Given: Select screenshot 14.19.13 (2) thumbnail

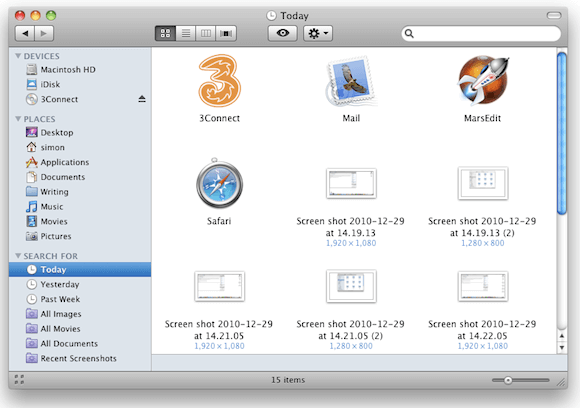Looking at the screenshot, I should point(483,183).
